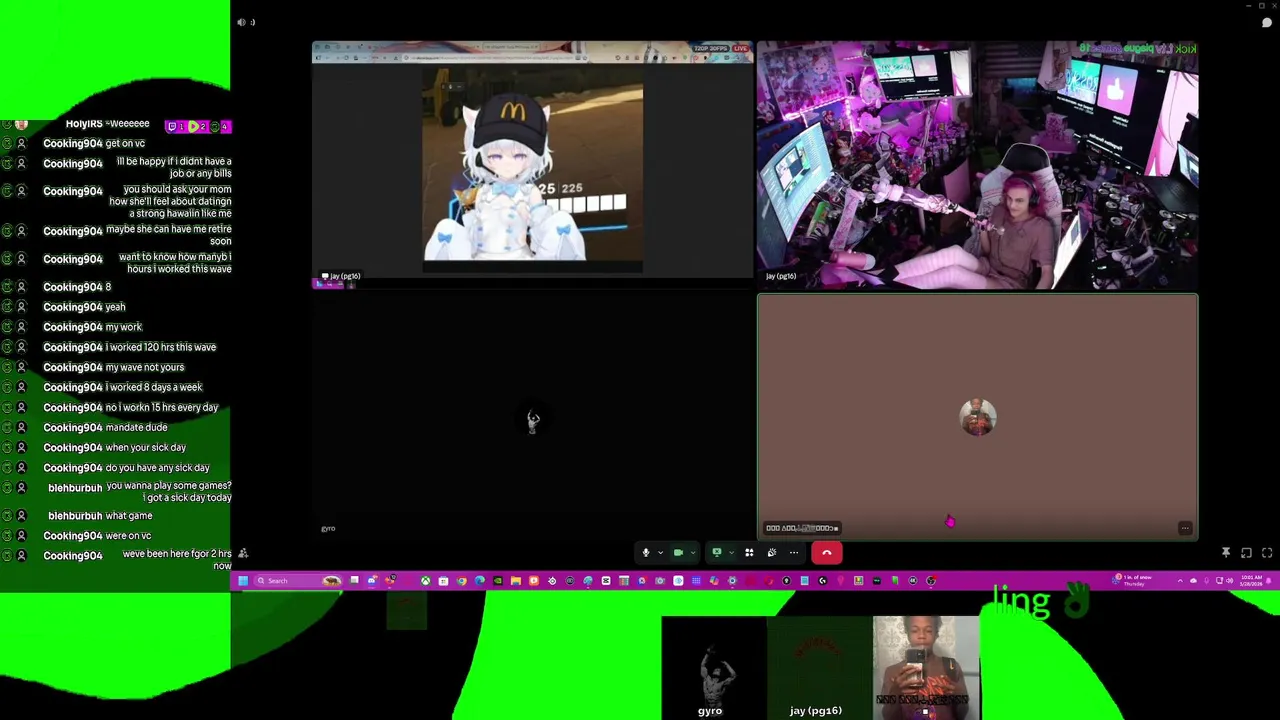The width and height of the screenshot is (1280, 720).
Task: Click gyro's avatar in his tile
Action: 533,421
